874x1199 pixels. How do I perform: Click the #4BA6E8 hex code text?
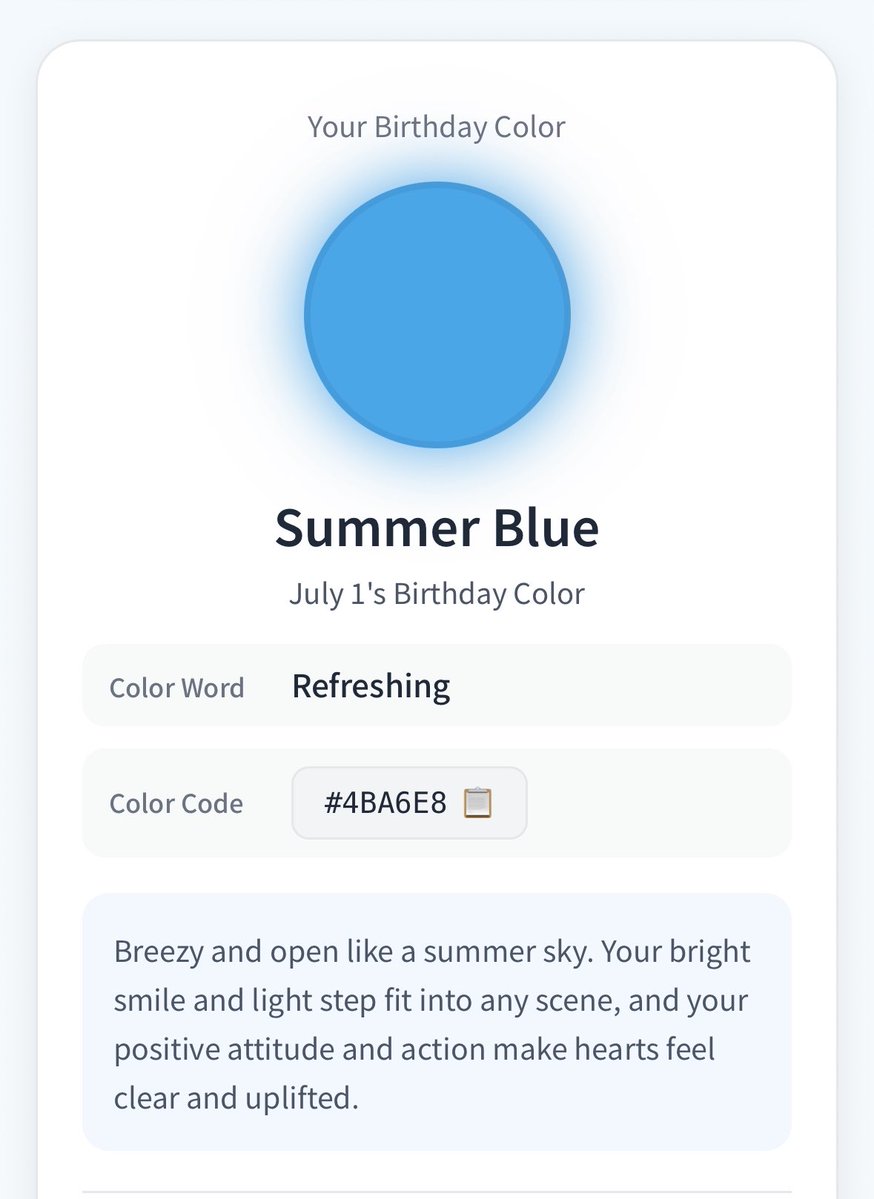(x=385, y=803)
